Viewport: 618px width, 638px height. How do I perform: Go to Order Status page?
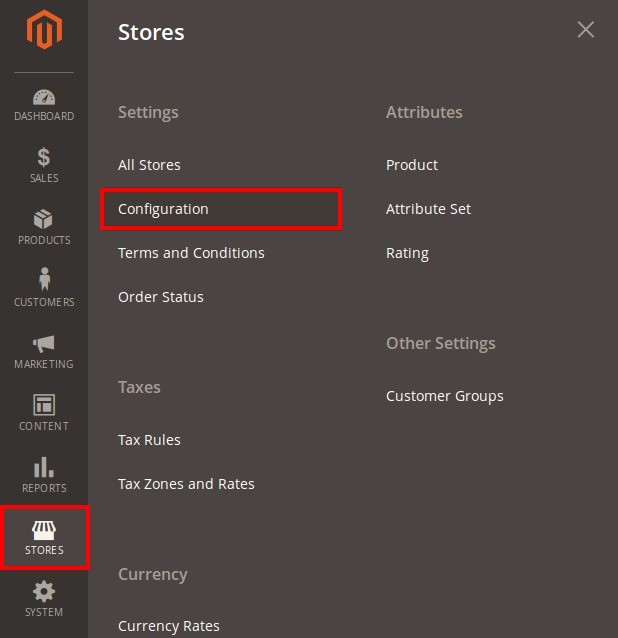160,297
